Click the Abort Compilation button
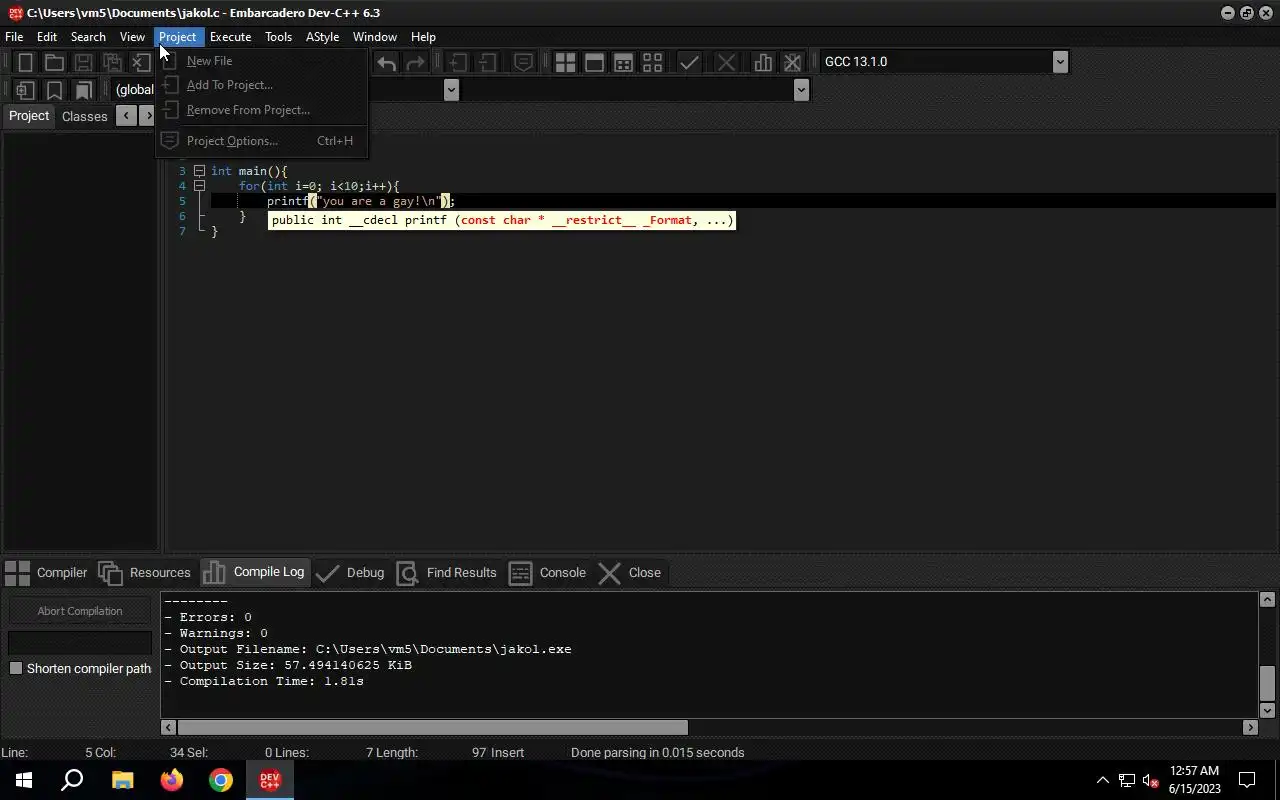The height and width of the screenshot is (800, 1280). coord(80,611)
